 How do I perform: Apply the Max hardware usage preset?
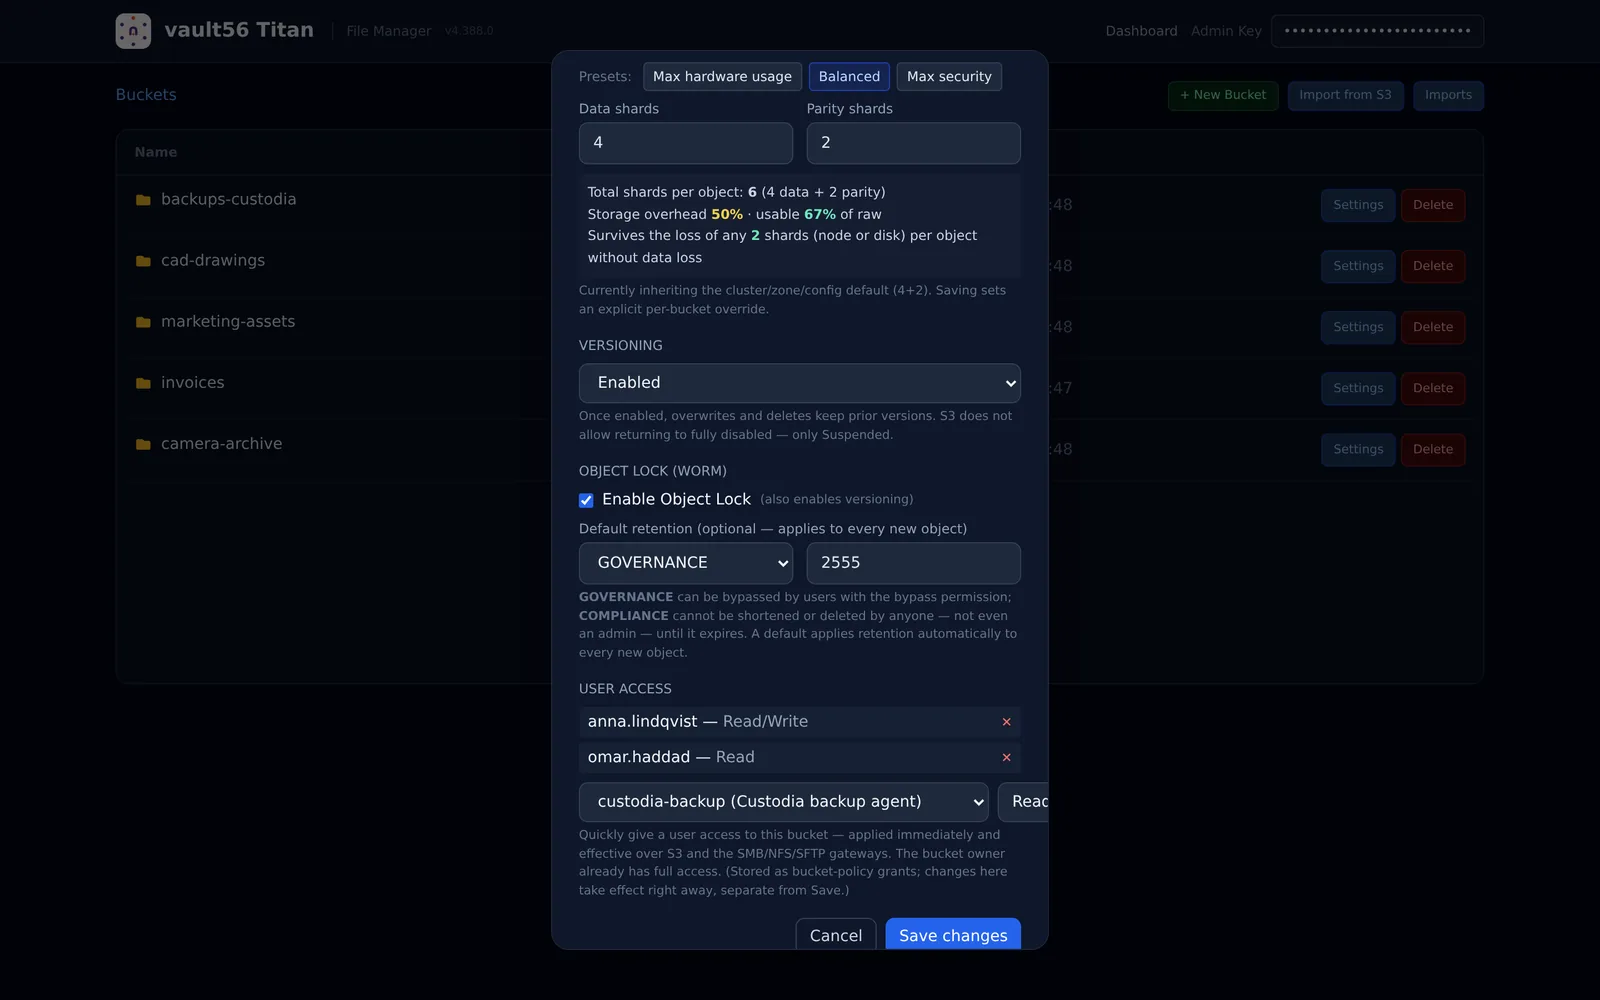pos(722,77)
